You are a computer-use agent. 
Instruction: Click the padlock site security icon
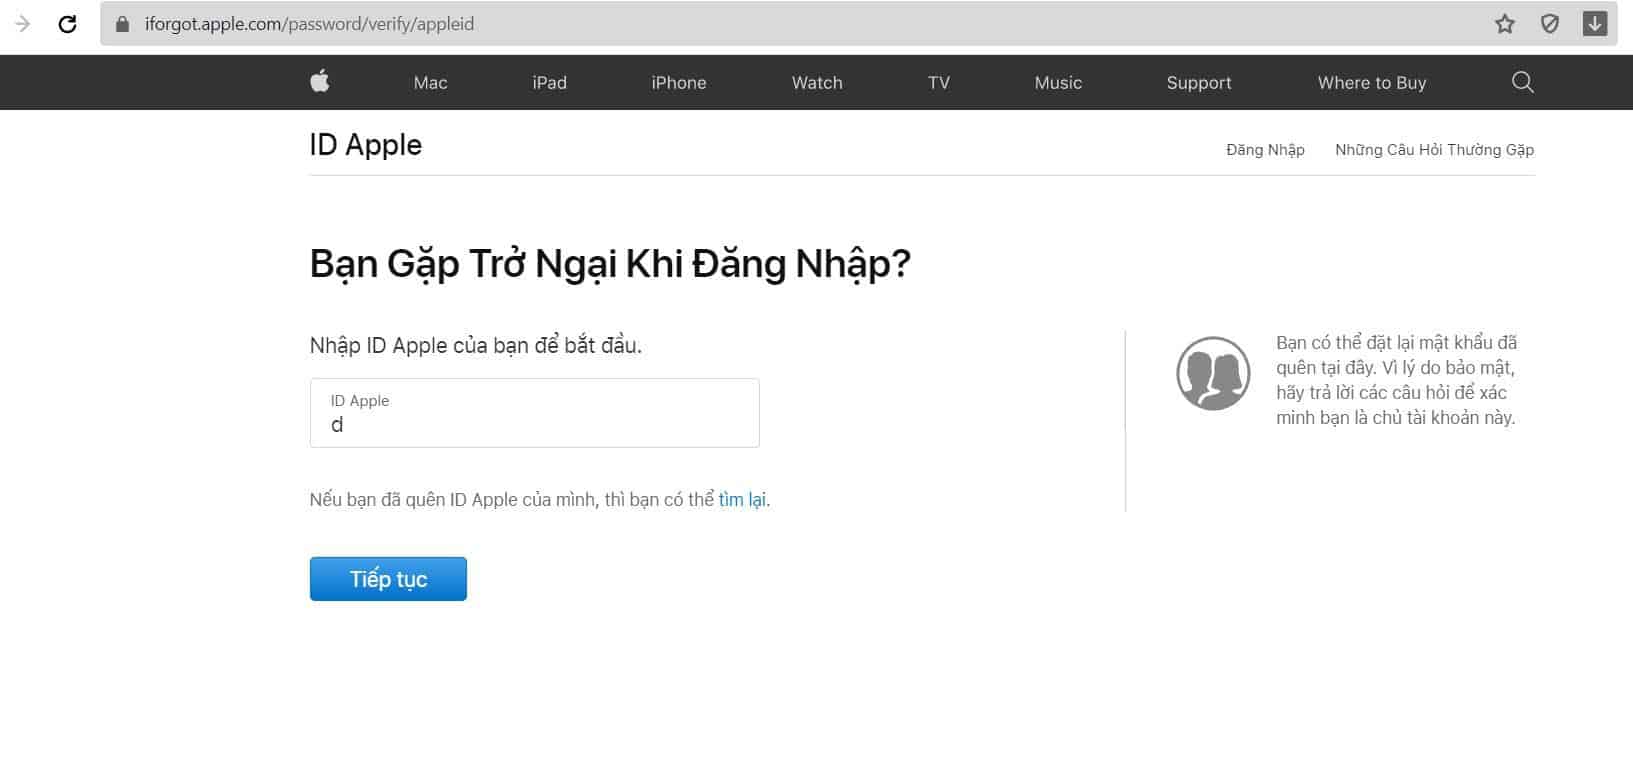(x=123, y=24)
